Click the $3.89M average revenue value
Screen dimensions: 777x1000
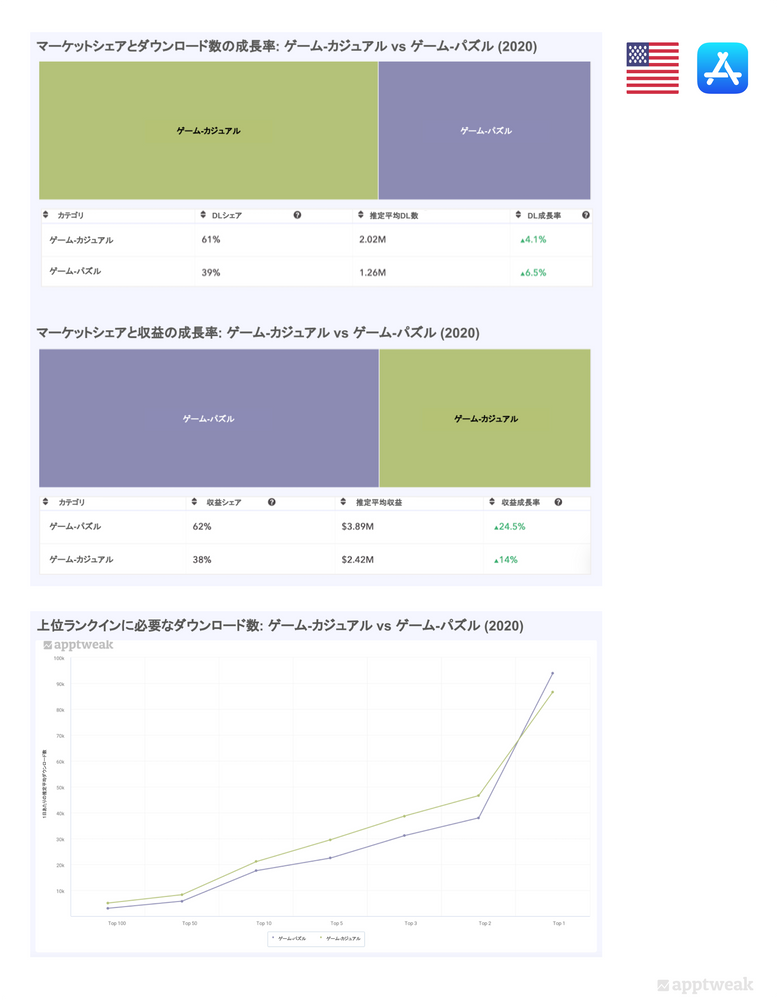click(x=358, y=526)
